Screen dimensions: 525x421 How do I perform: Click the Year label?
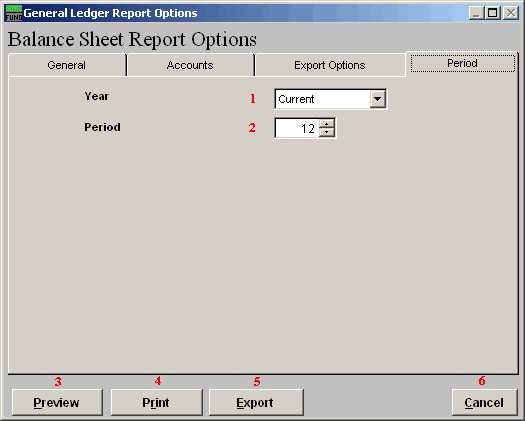(96, 96)
